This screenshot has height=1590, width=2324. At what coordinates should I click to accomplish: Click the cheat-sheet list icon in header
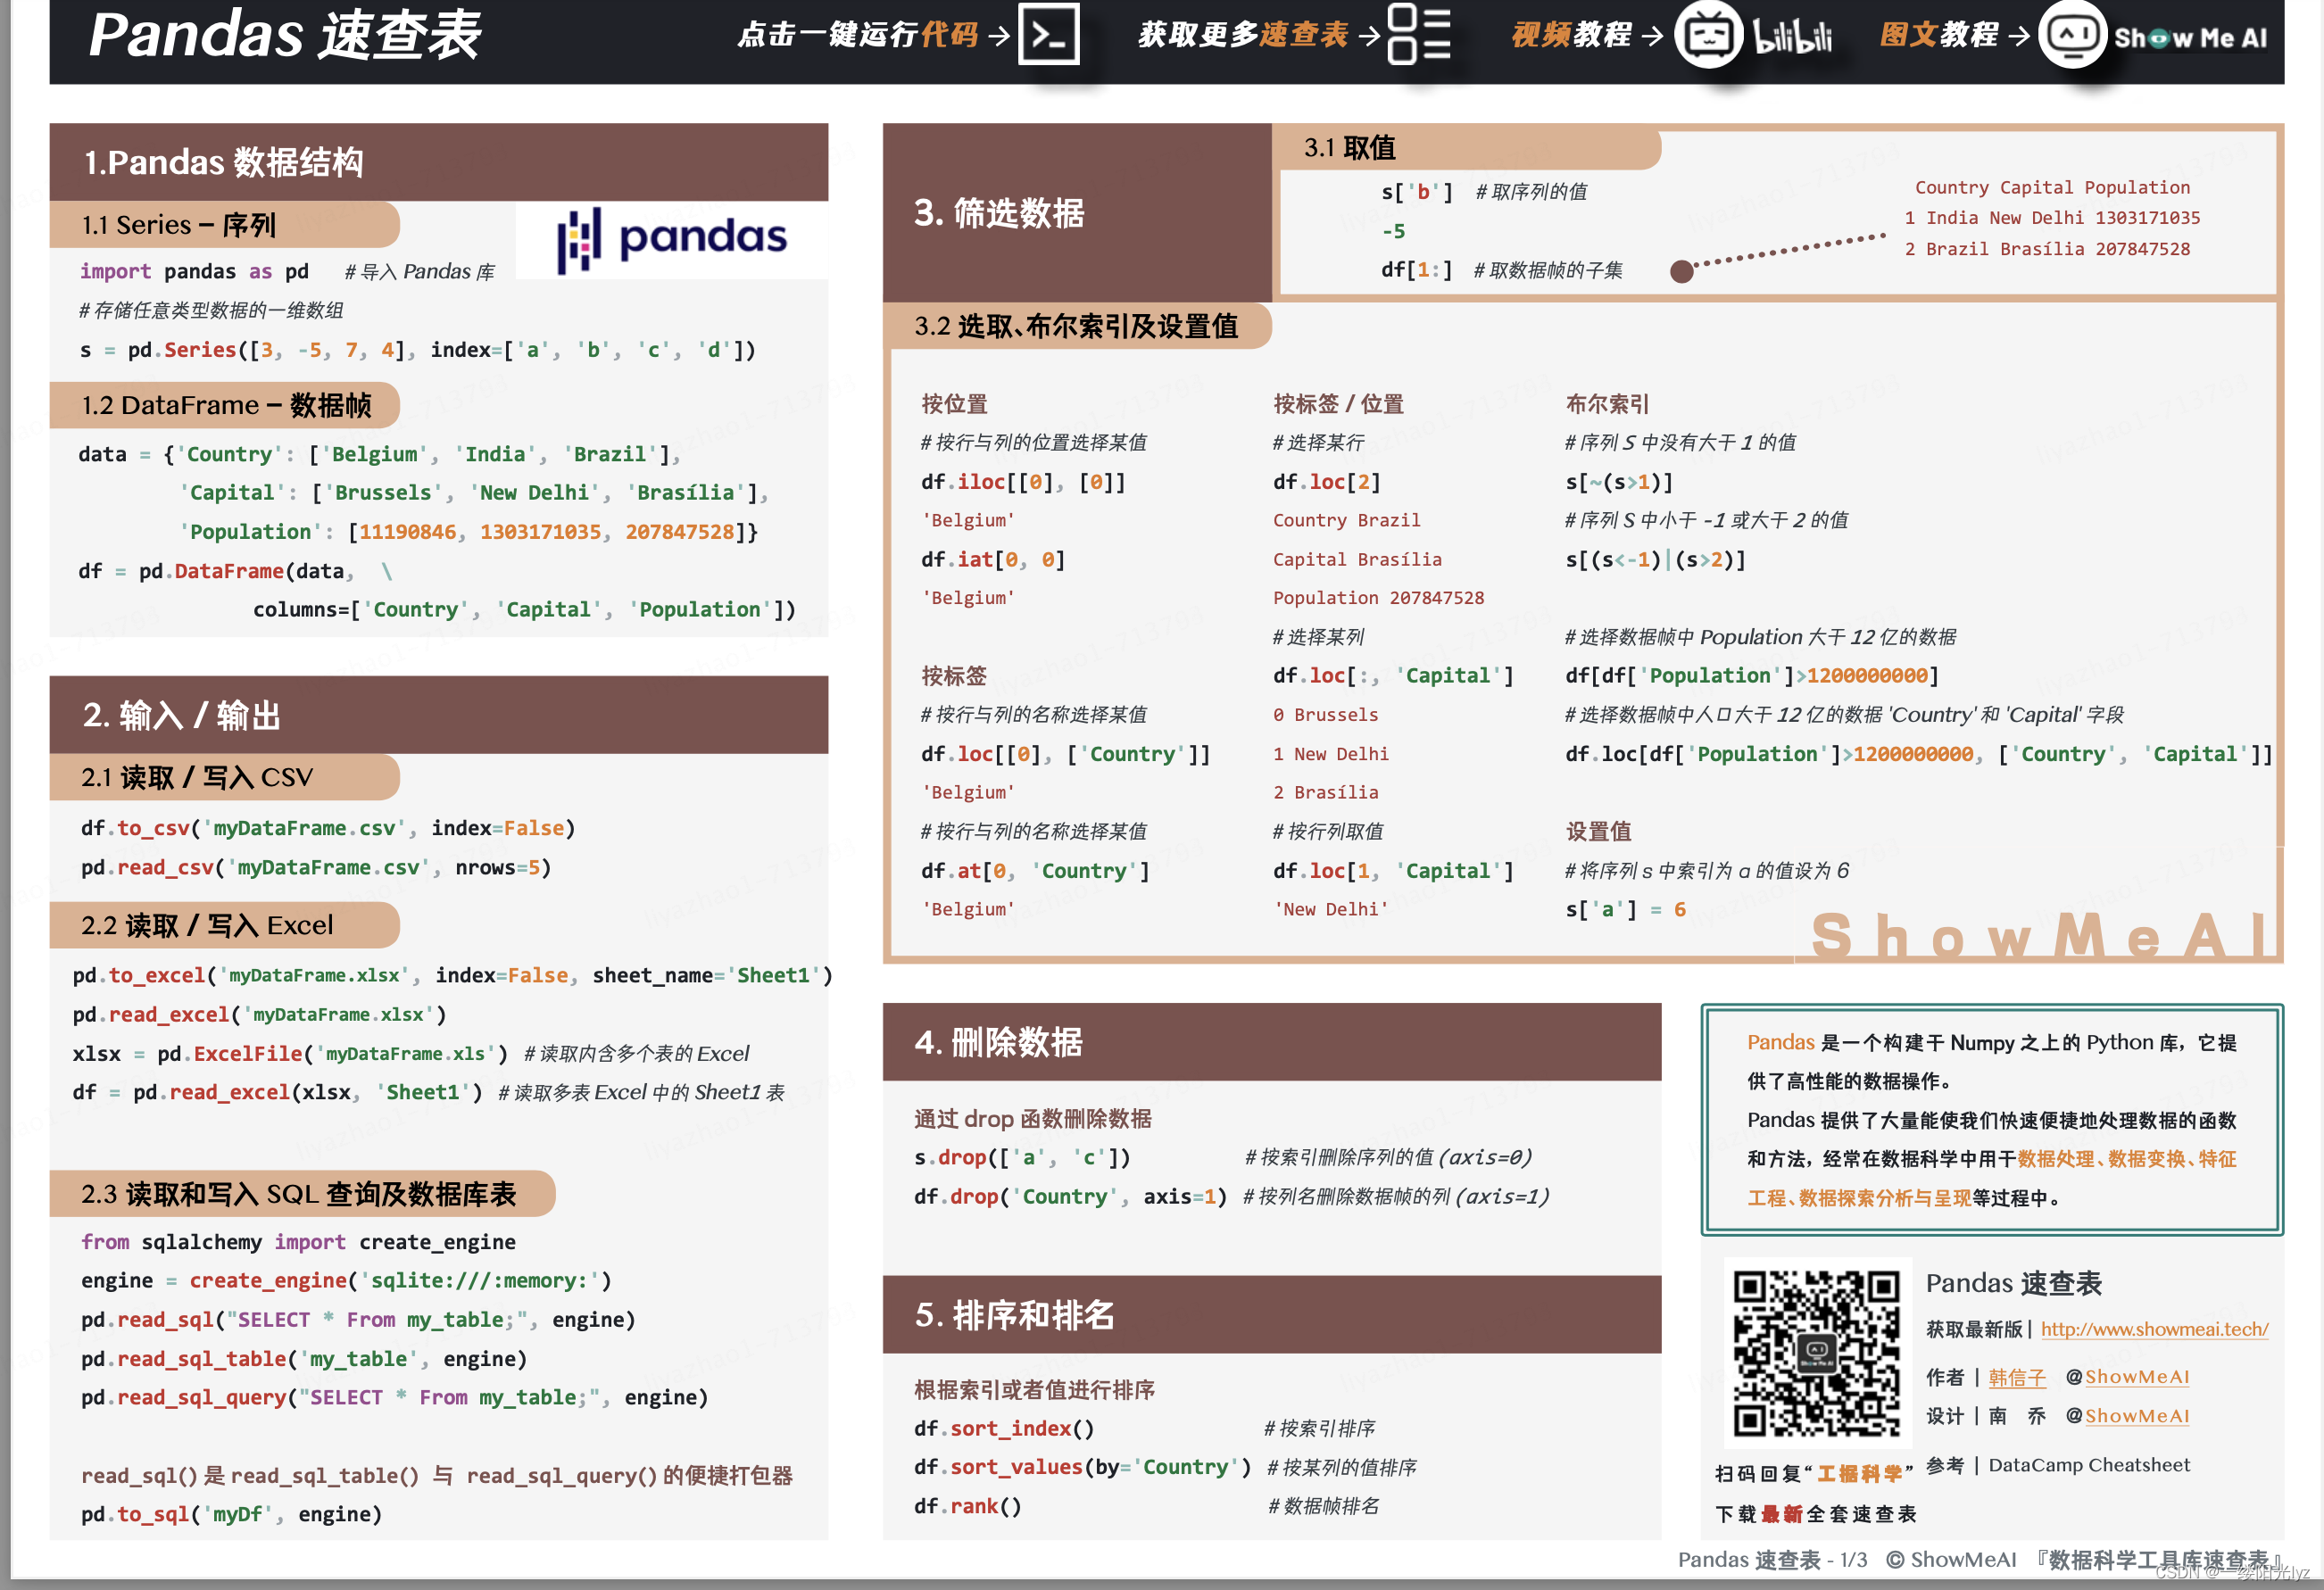pyautogui.click(x=1419, y=35)
